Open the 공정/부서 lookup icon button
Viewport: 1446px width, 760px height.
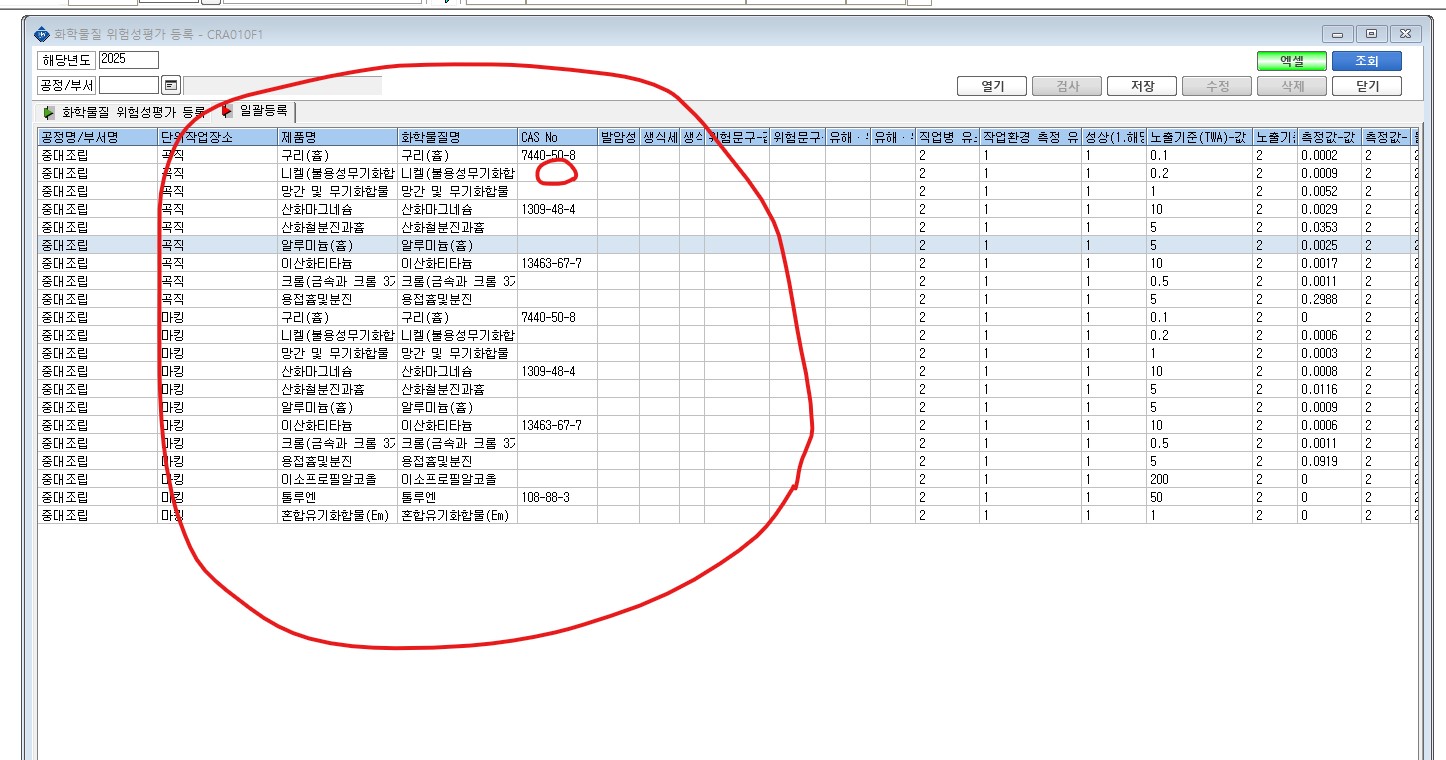click(x=170, y=86)
